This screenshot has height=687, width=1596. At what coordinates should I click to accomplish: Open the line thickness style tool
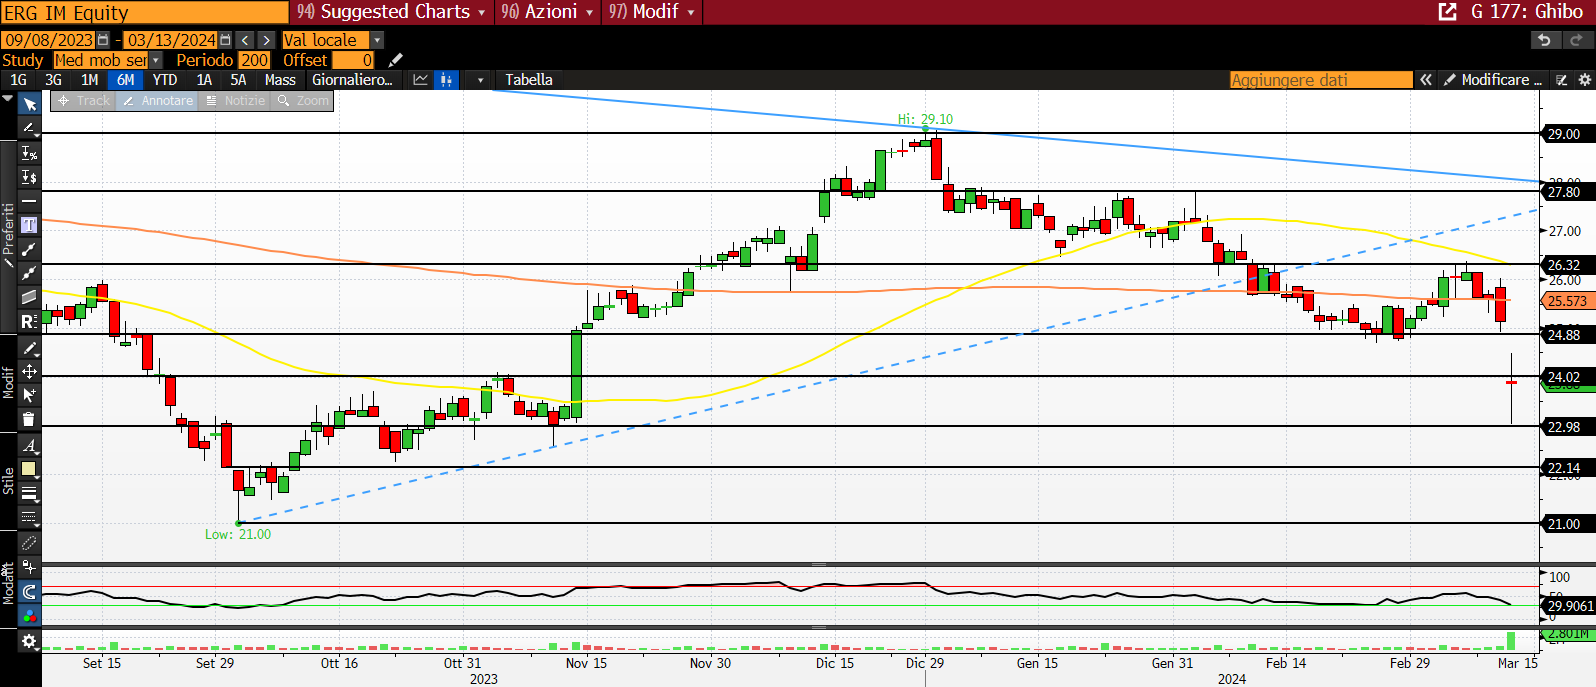point(29,493)
